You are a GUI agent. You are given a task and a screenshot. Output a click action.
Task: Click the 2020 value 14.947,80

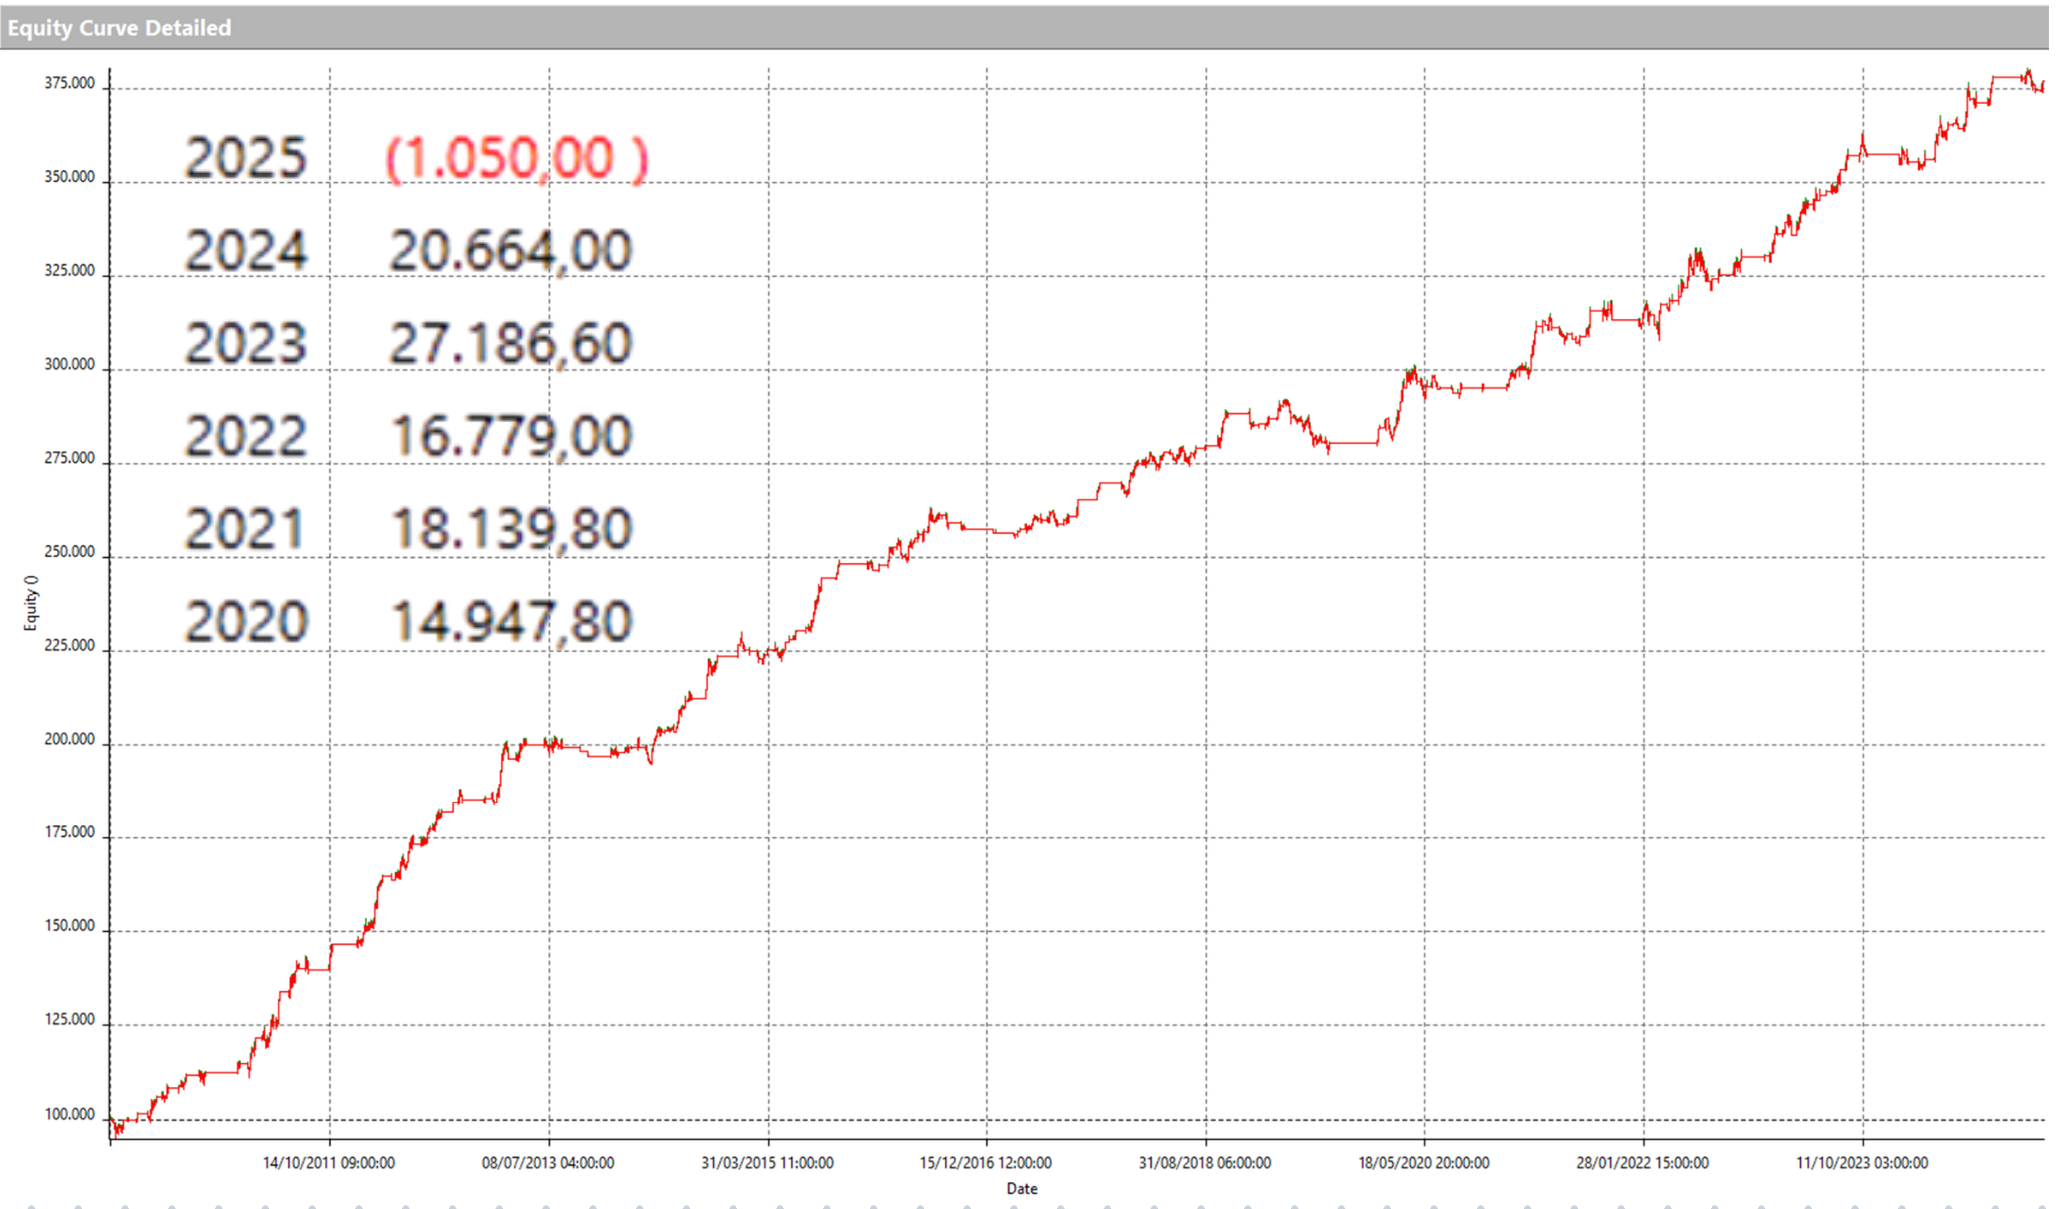click(x=510, y=622)
